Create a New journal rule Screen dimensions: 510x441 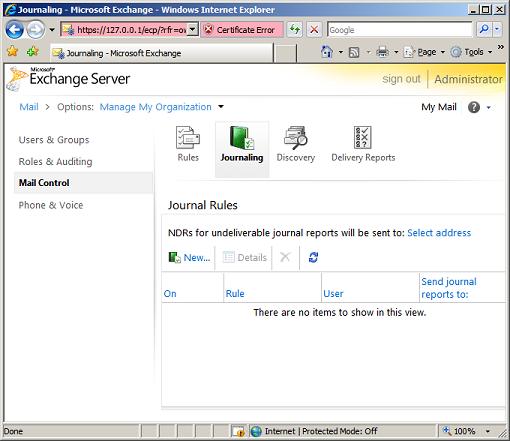[189, 257]
